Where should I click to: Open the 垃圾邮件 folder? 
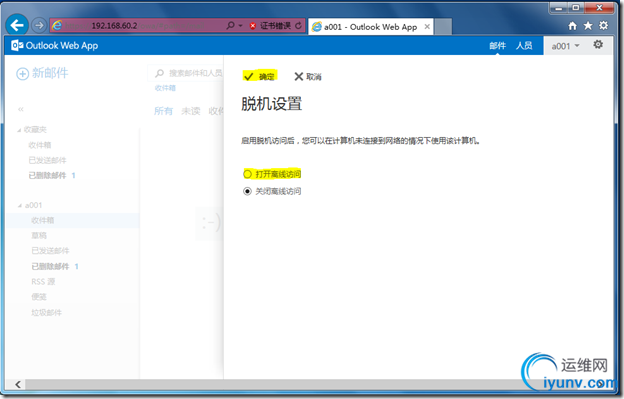coord(47,313)
